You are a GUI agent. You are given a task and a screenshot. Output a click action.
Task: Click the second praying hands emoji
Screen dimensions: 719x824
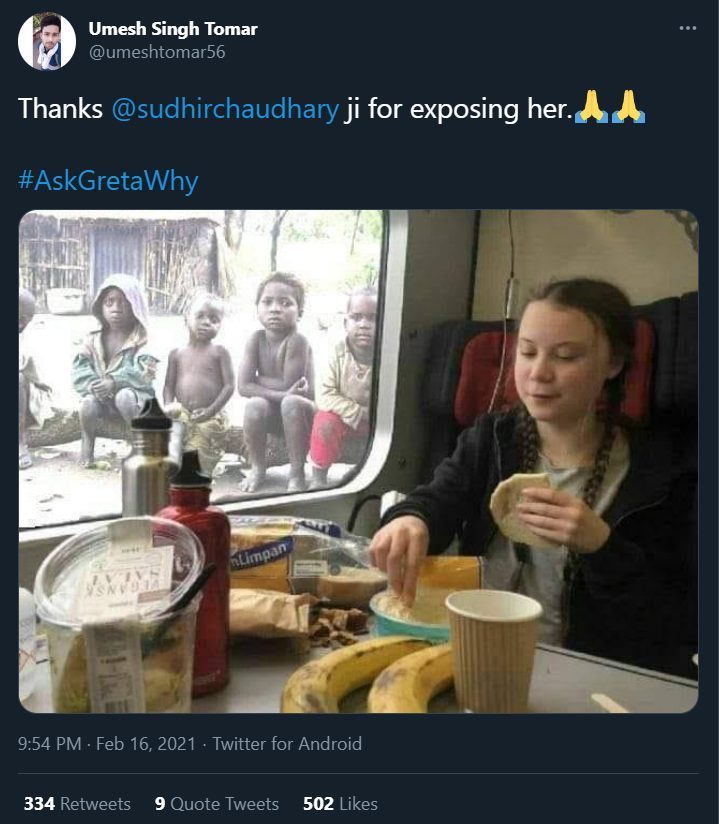pos(629,108)
